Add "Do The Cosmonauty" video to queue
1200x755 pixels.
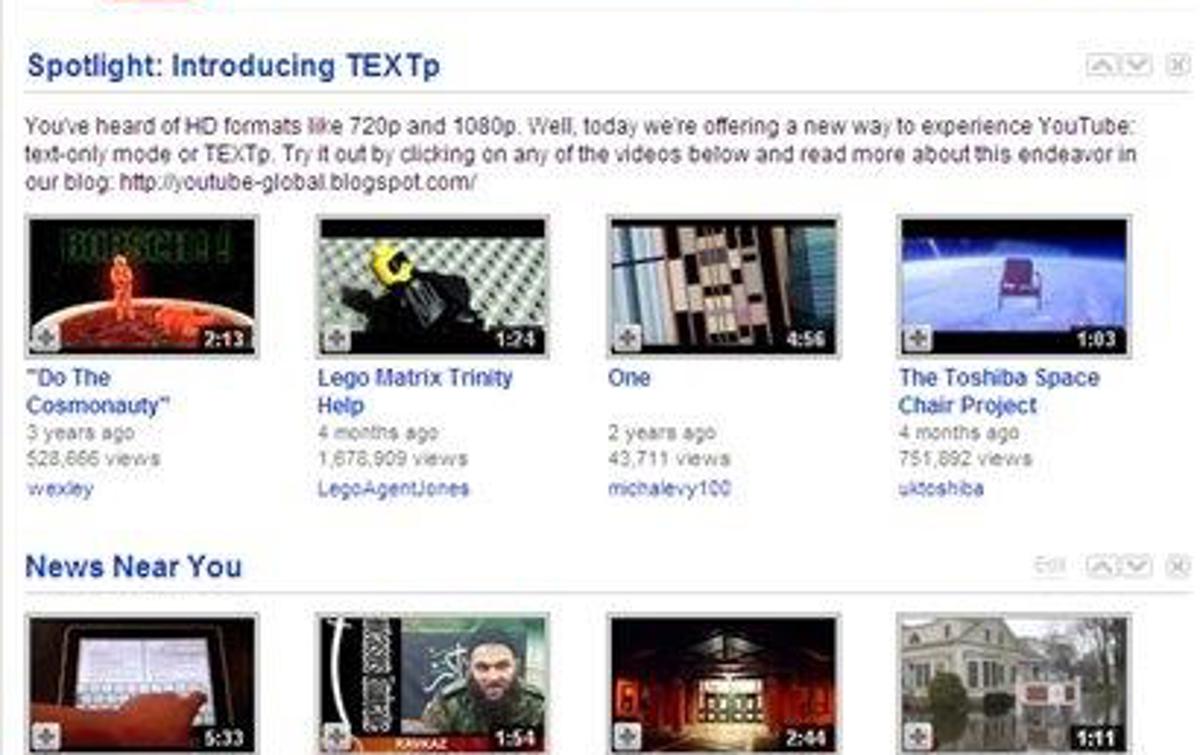coord(45,338)
